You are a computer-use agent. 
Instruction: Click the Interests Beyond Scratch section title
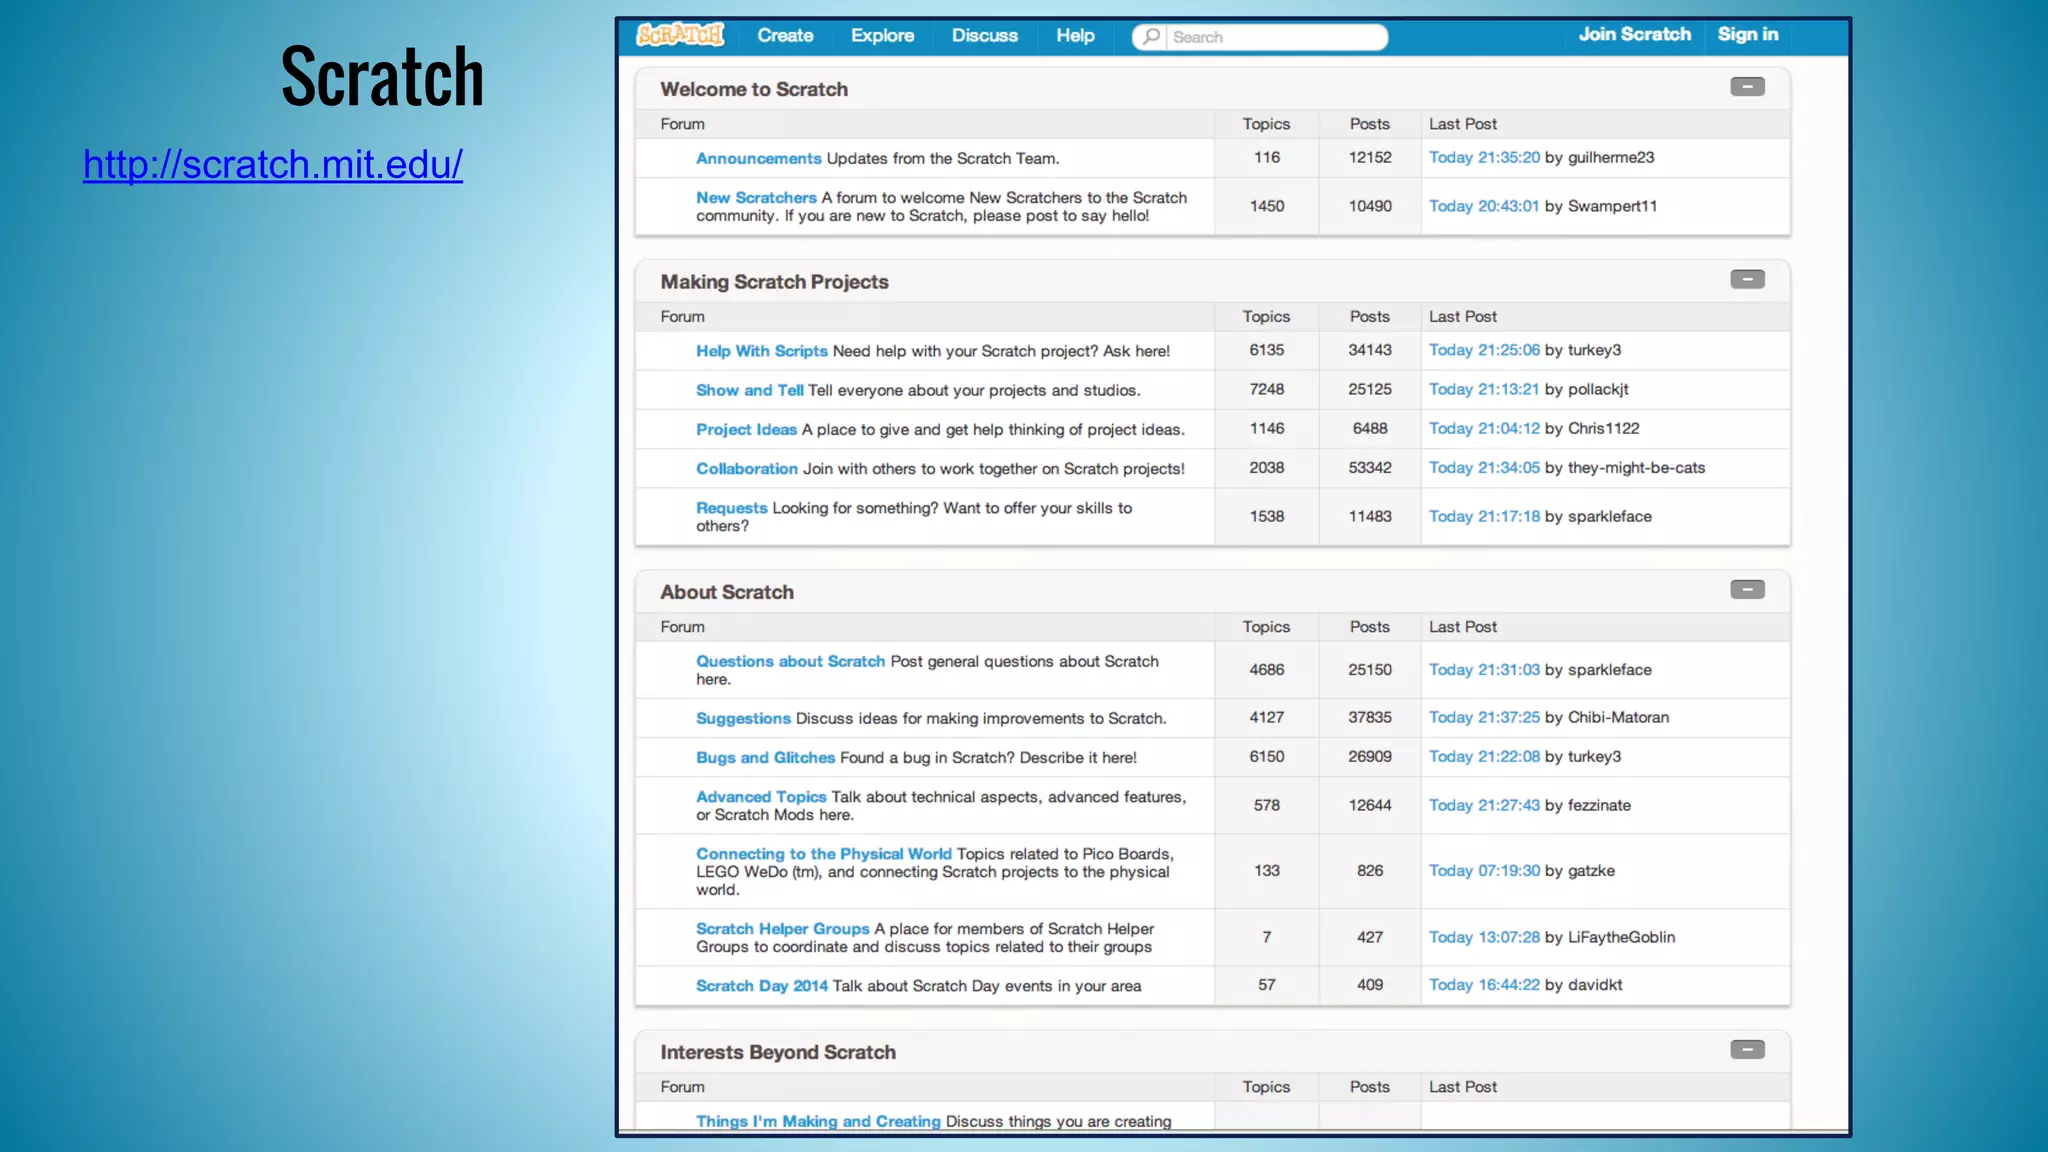click(x=778, y=1052)
